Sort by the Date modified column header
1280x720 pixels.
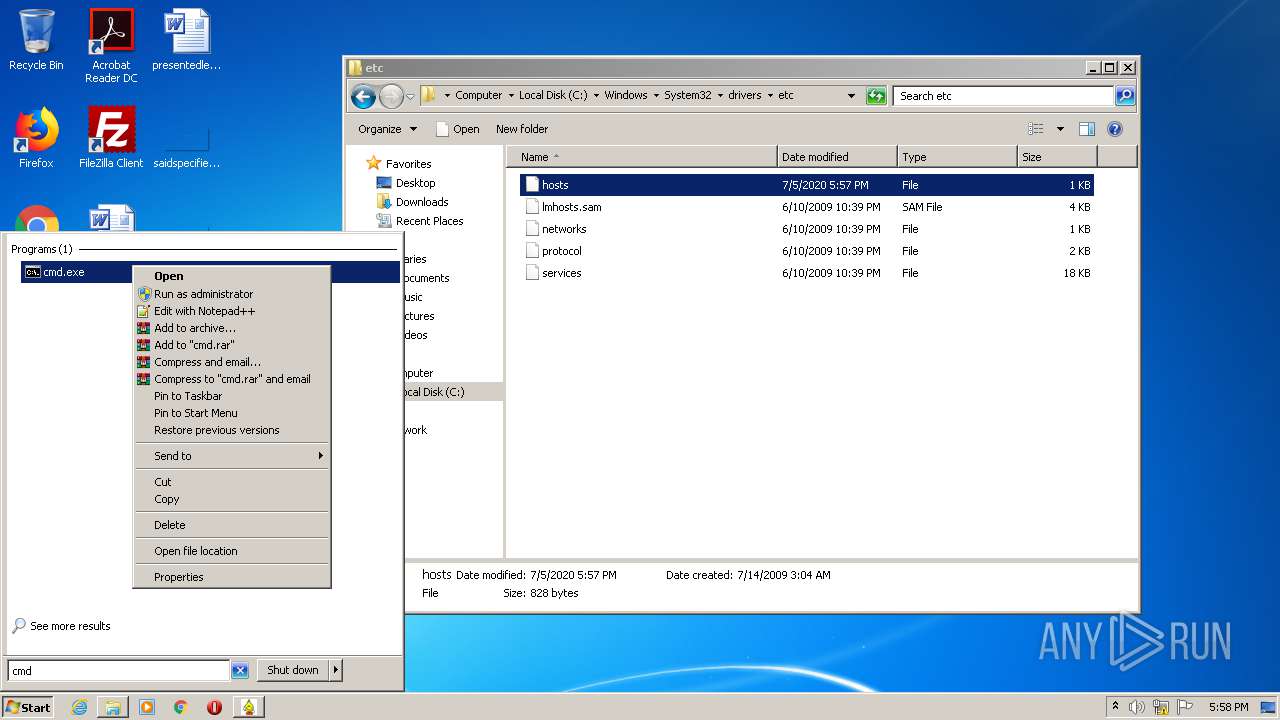coord(837,157)
